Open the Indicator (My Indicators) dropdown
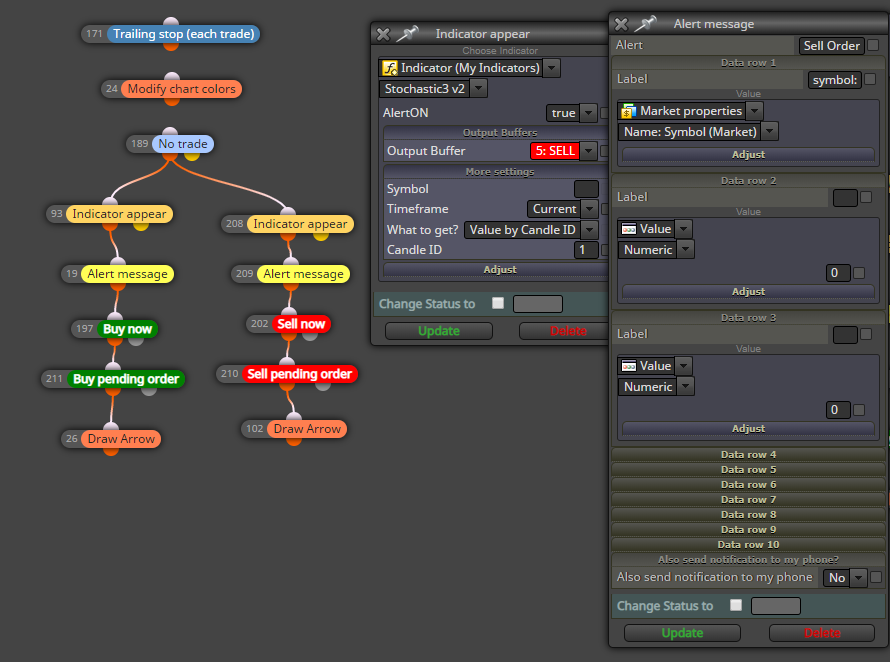This screenshot has height=662, width=890. (551, 68)
